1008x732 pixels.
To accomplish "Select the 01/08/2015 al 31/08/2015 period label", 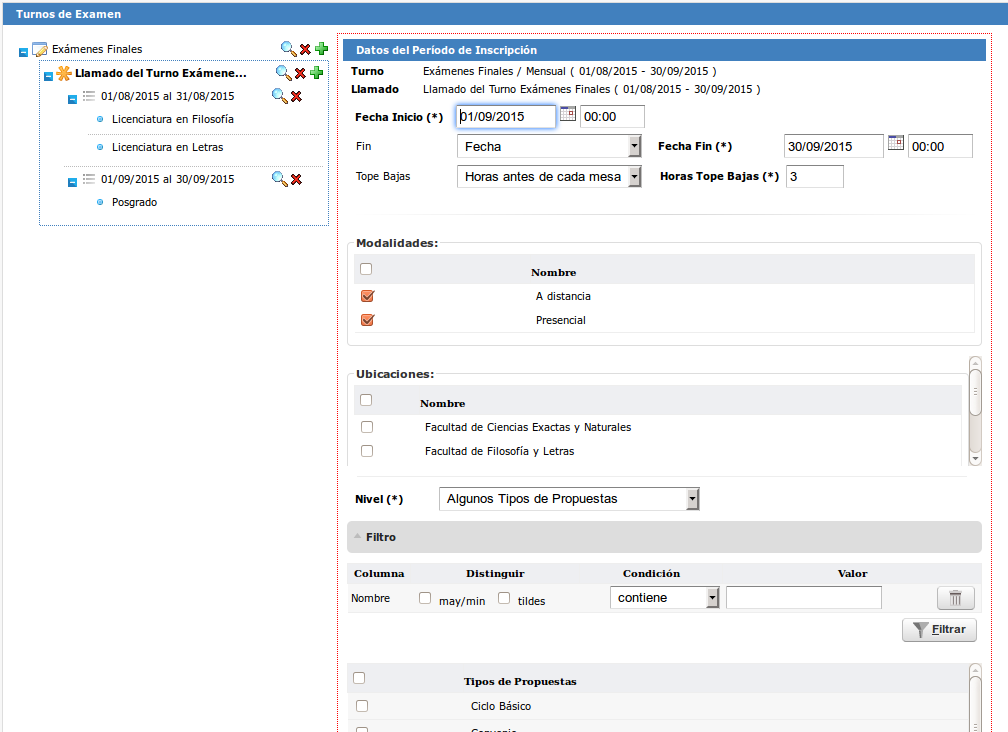I will 168,96.
